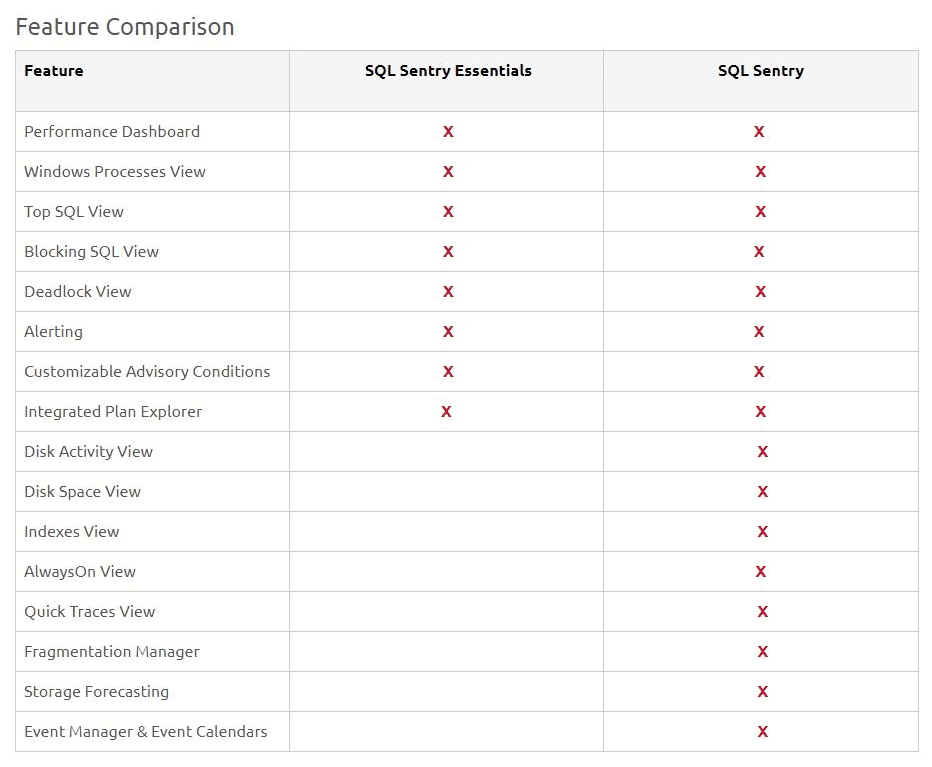Click the SQL Sentry X for Event Manager row
Viewport: 932px width, 767px height.
pyautogui.click(x=762, y=732)
